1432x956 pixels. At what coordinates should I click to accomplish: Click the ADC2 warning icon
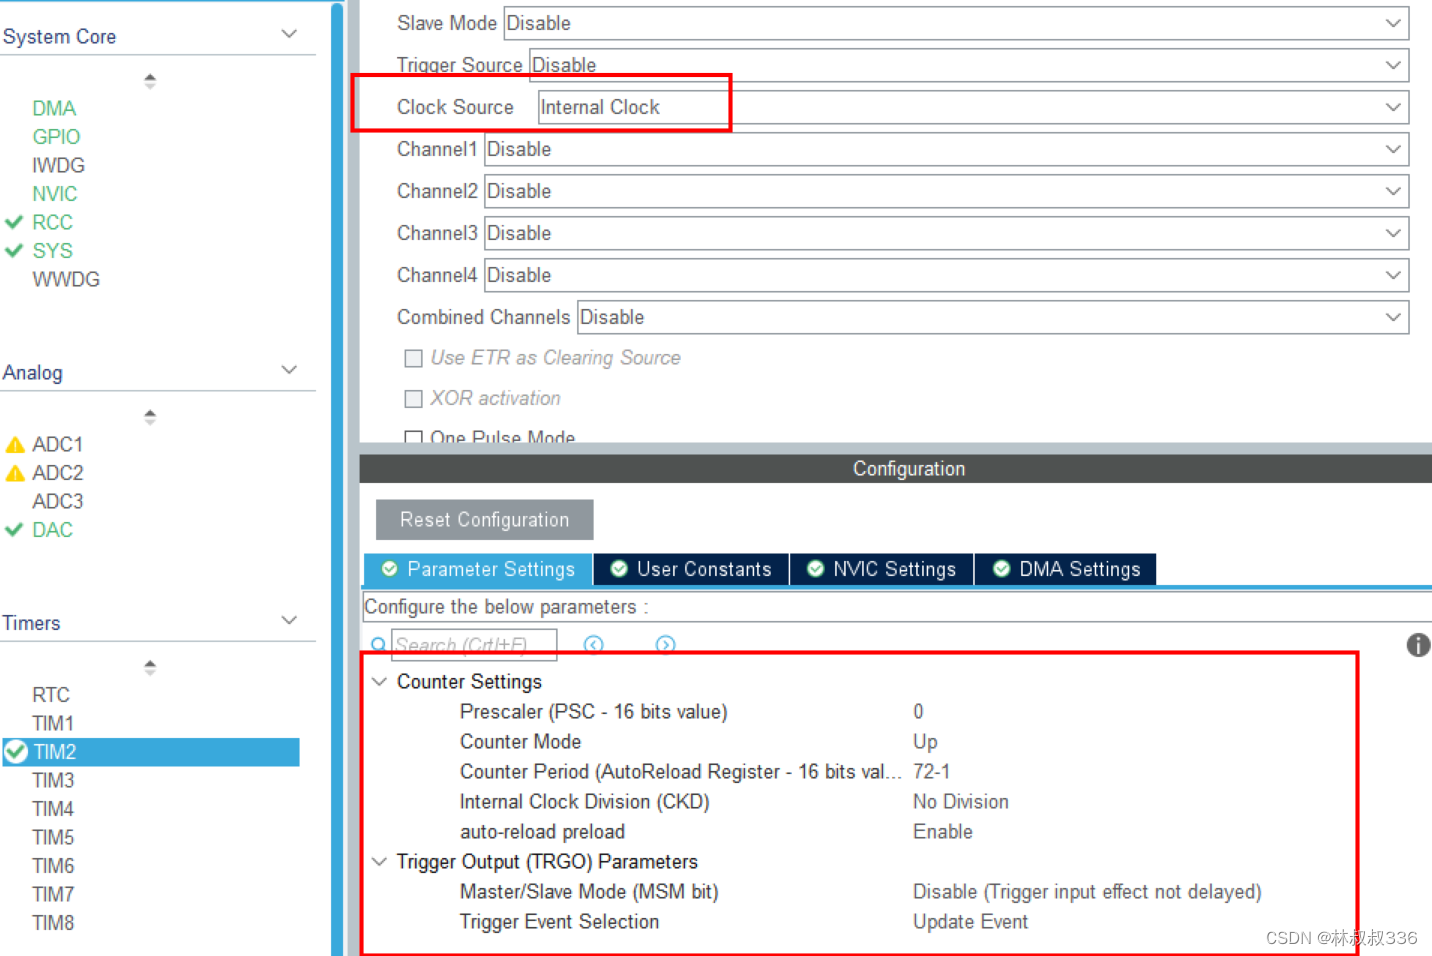pos(15,473)
